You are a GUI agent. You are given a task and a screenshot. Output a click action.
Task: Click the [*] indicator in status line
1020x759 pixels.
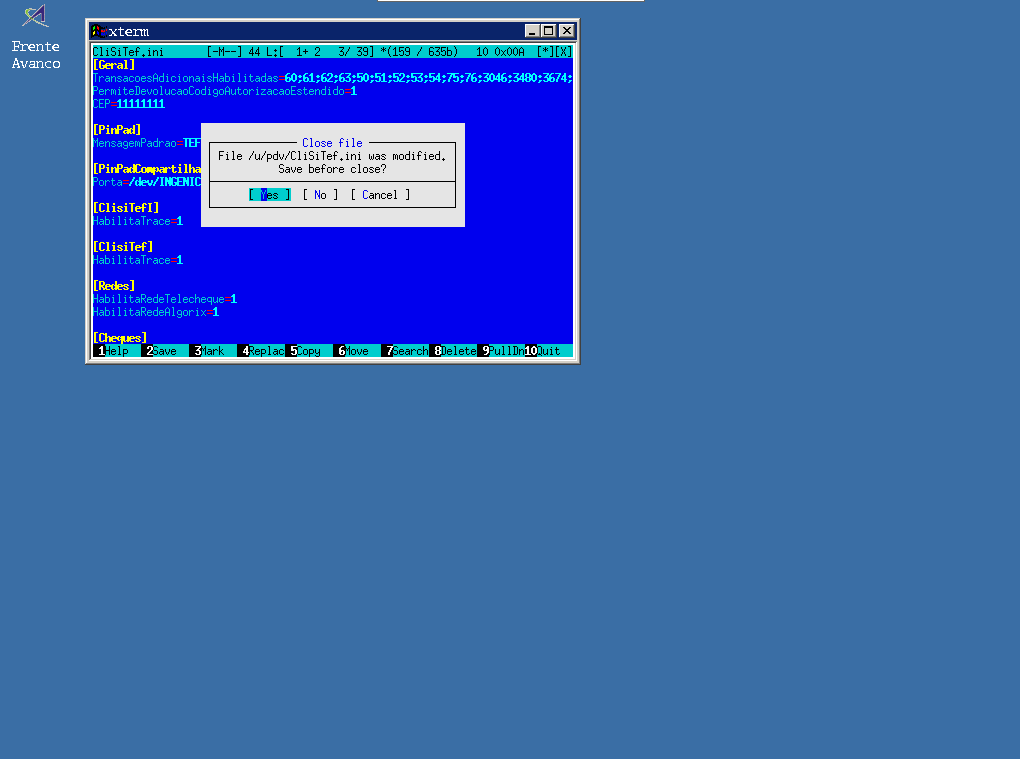coord(545,52)
